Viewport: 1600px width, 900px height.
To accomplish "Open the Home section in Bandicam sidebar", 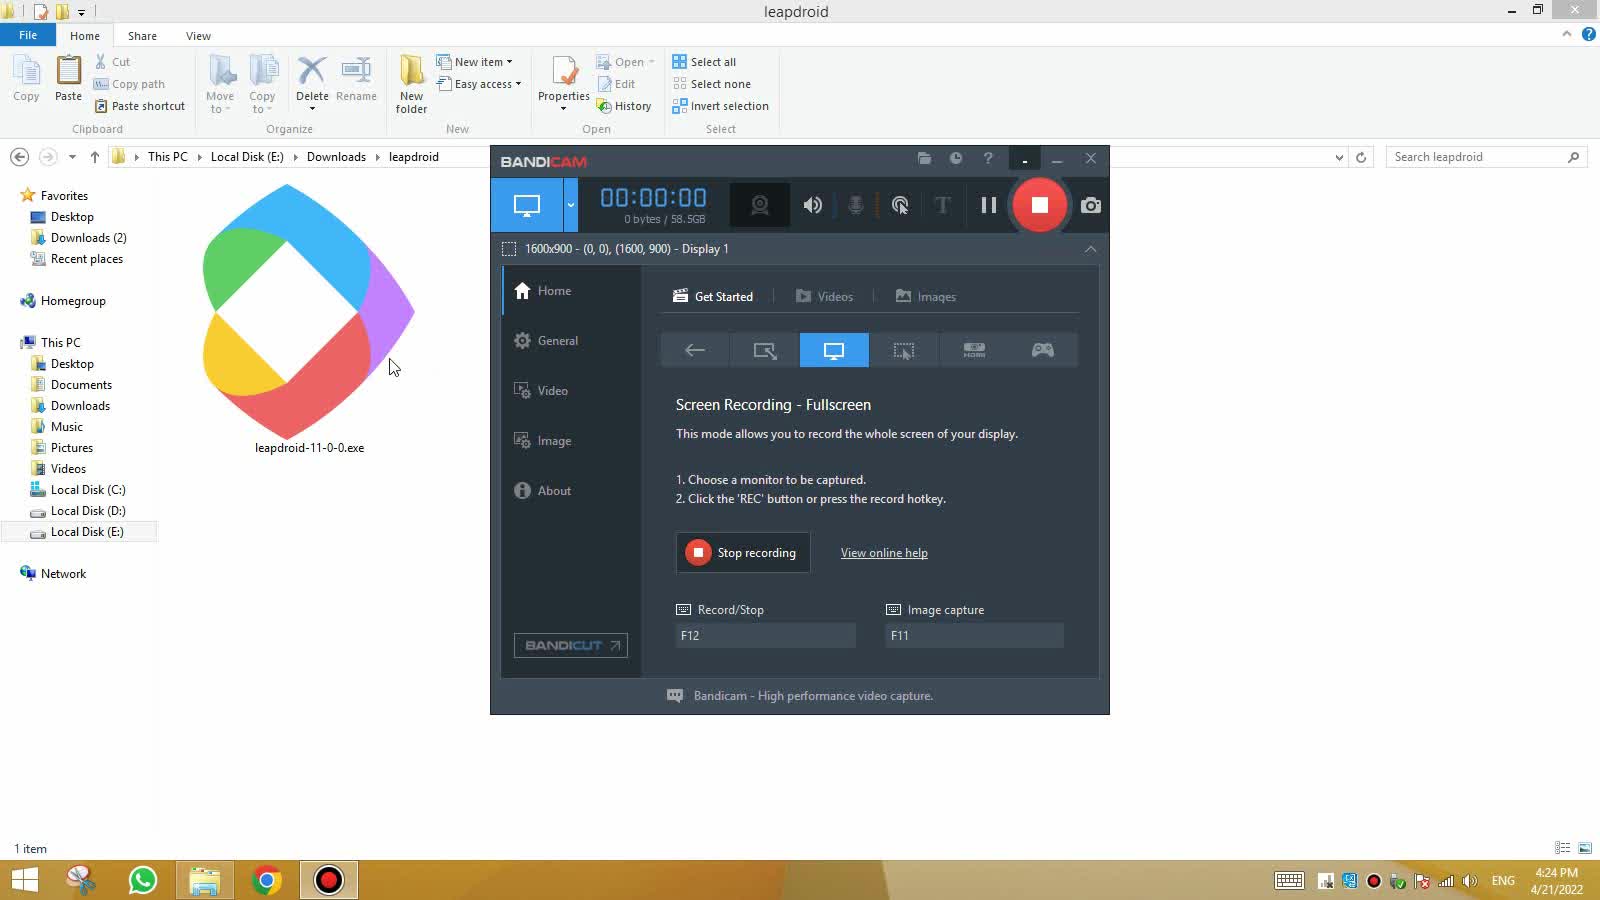I will tap(571, 291).
